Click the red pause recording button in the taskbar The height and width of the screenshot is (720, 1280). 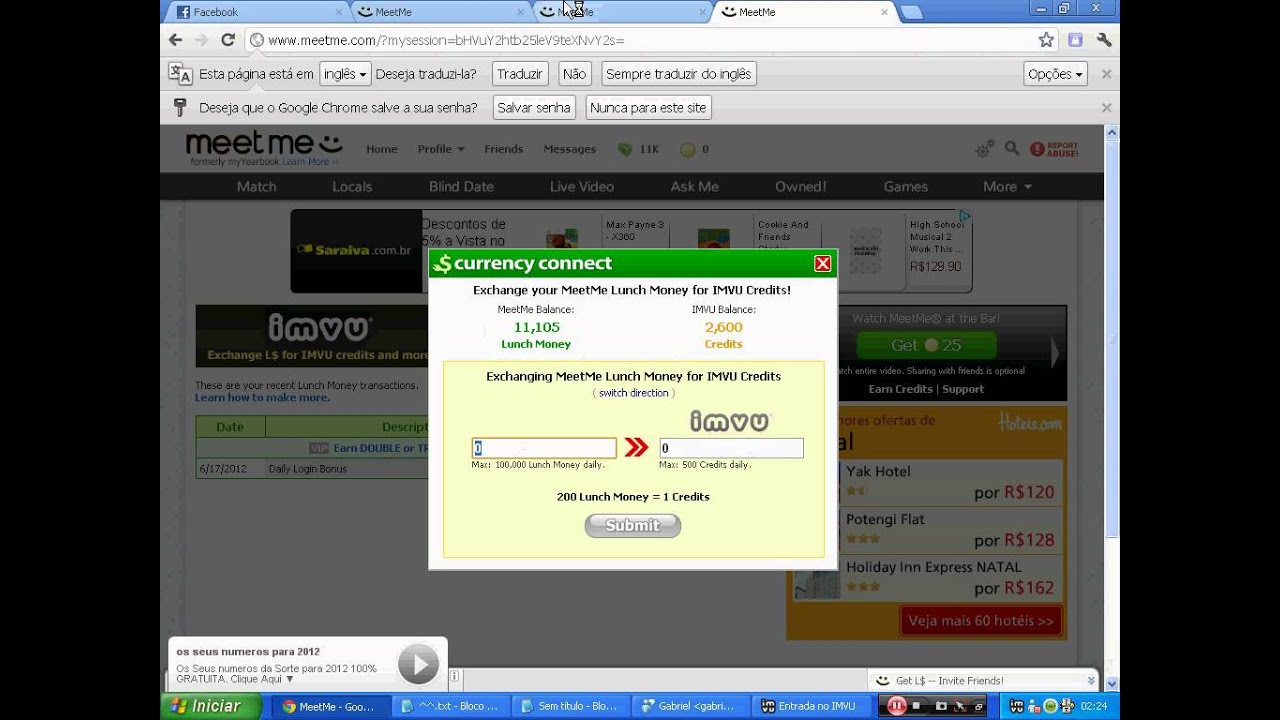click(x=897, y=706)
